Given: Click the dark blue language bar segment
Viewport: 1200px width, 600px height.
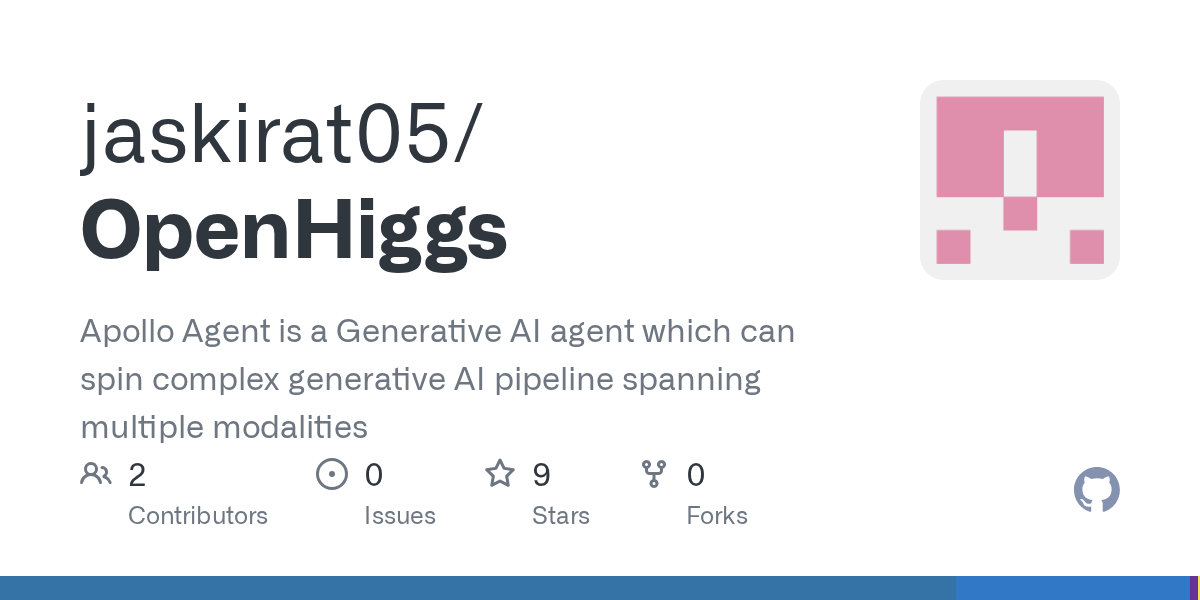Looking at the screenshot, I should [x=477, y=588].
